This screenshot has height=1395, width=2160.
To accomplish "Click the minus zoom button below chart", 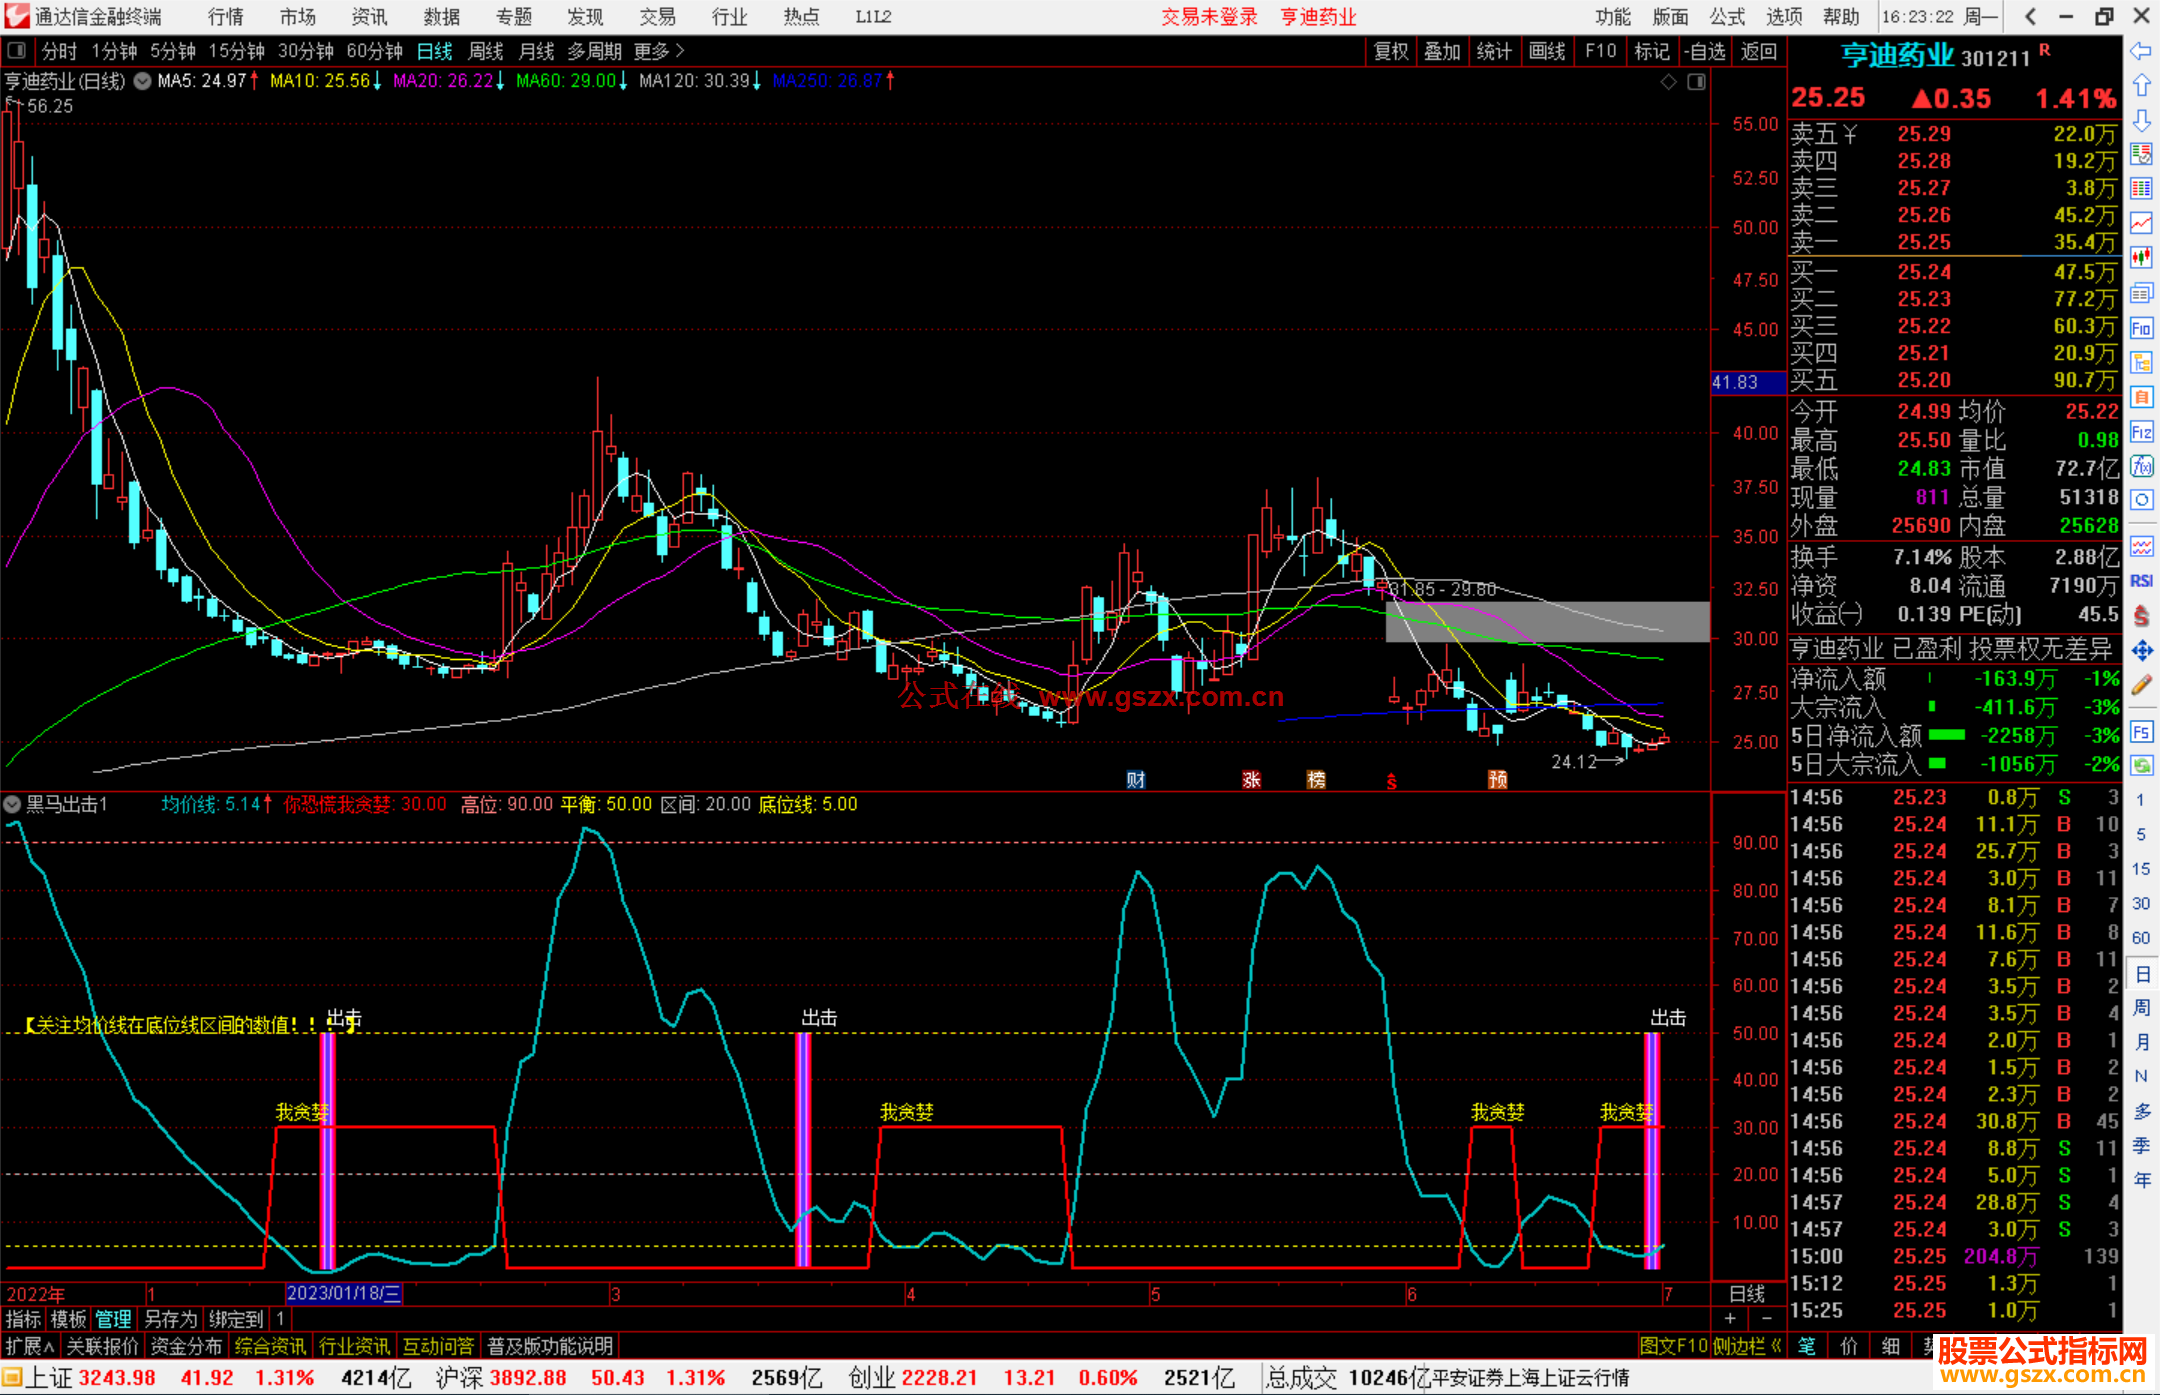I will click(x=1767, y=1319).
